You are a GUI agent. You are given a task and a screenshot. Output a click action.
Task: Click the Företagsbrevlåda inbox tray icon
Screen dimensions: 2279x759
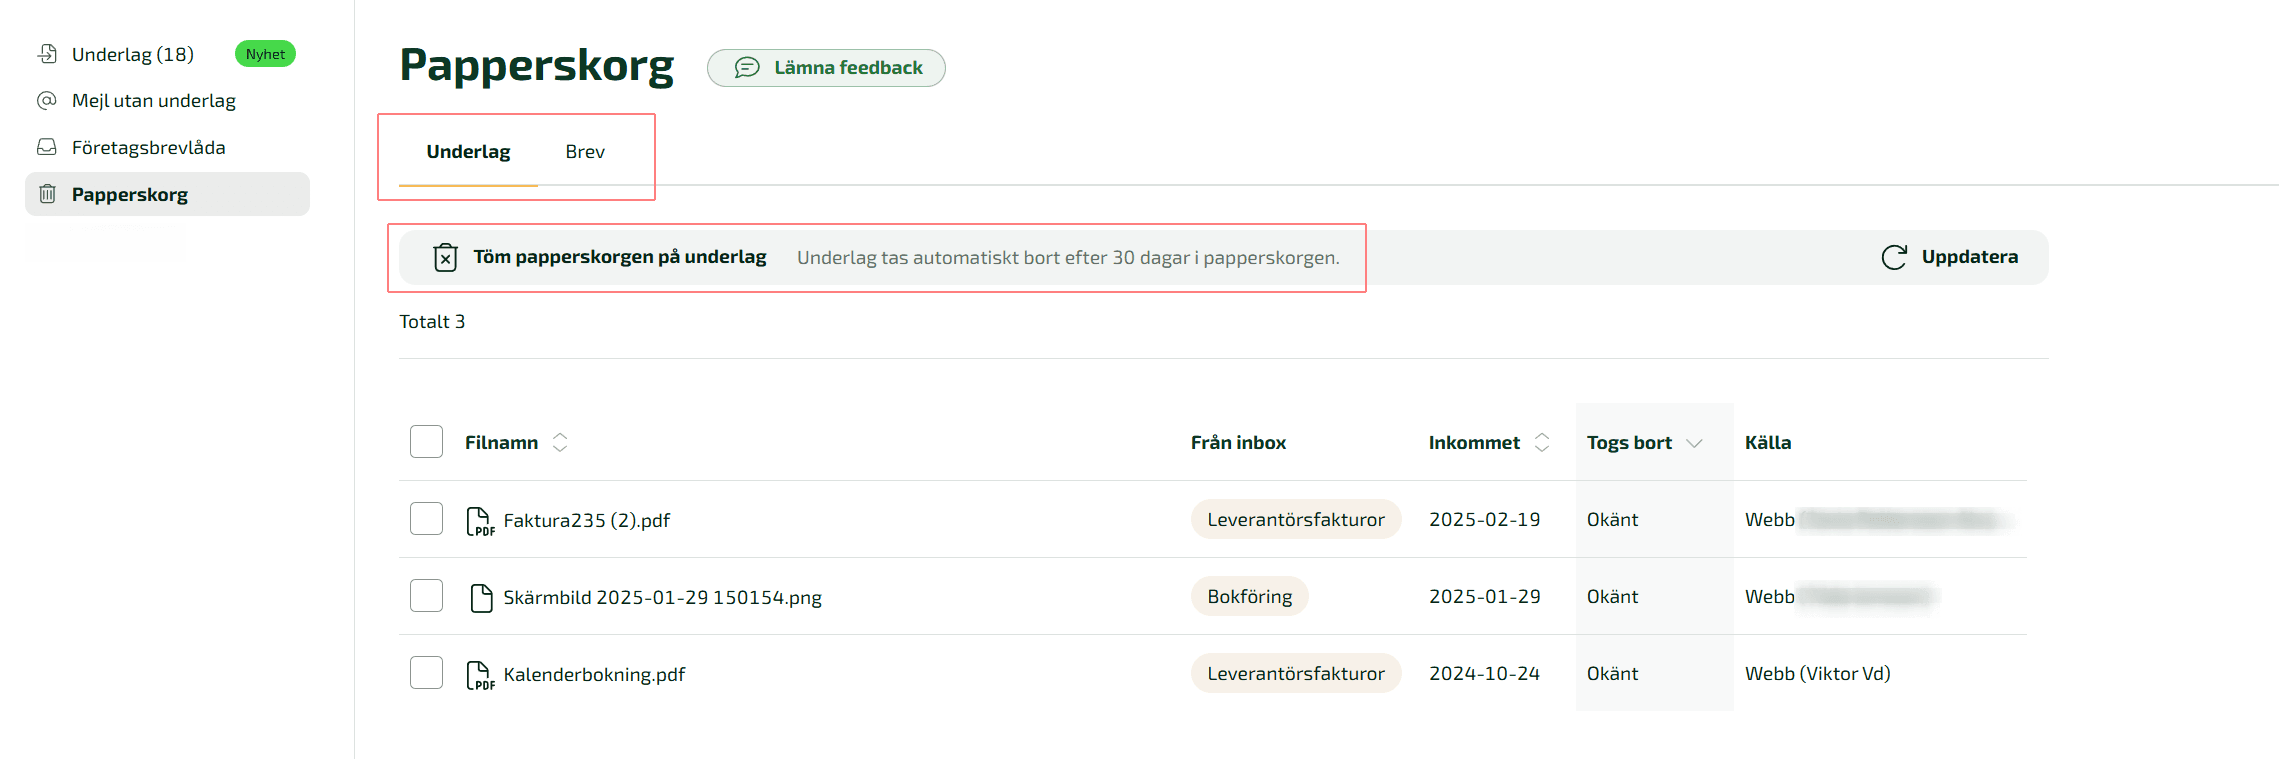tap(47, 148)
